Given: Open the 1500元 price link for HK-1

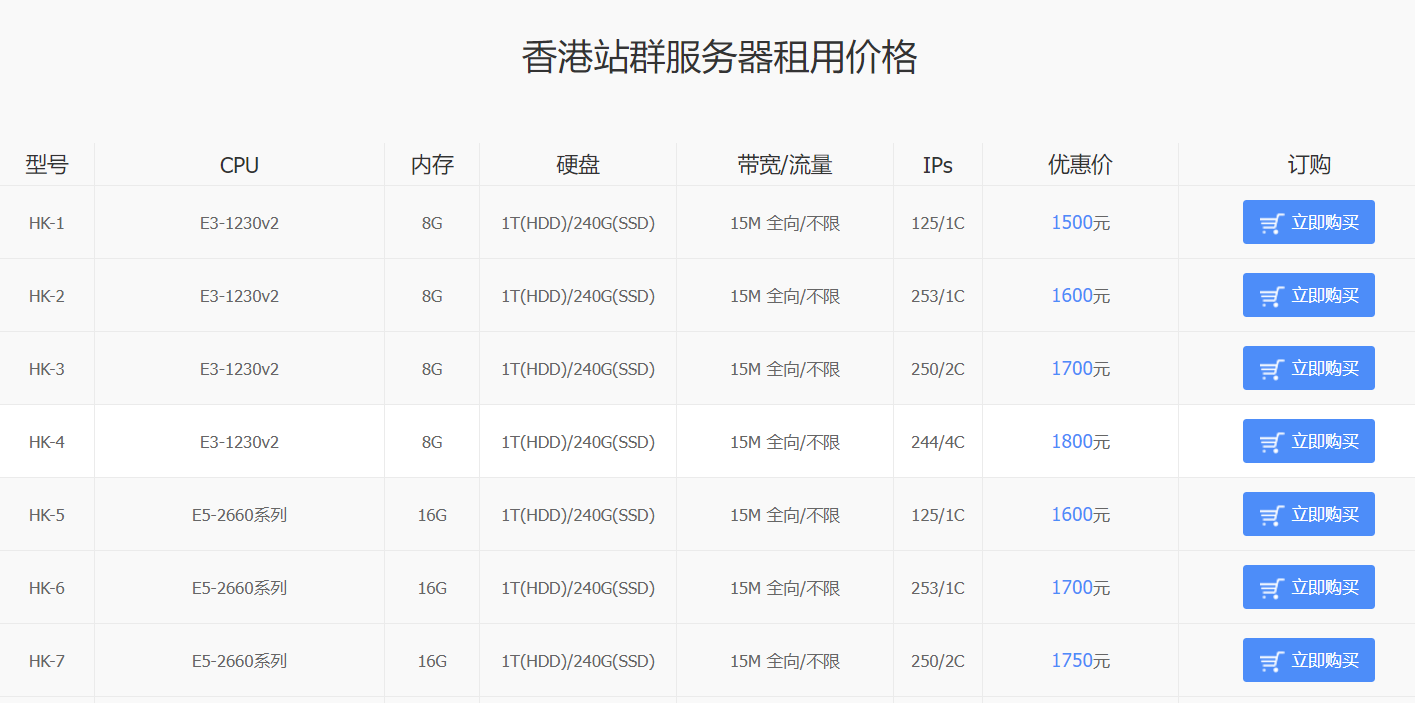Looking at the screenshot, I should coord(1079,222).
